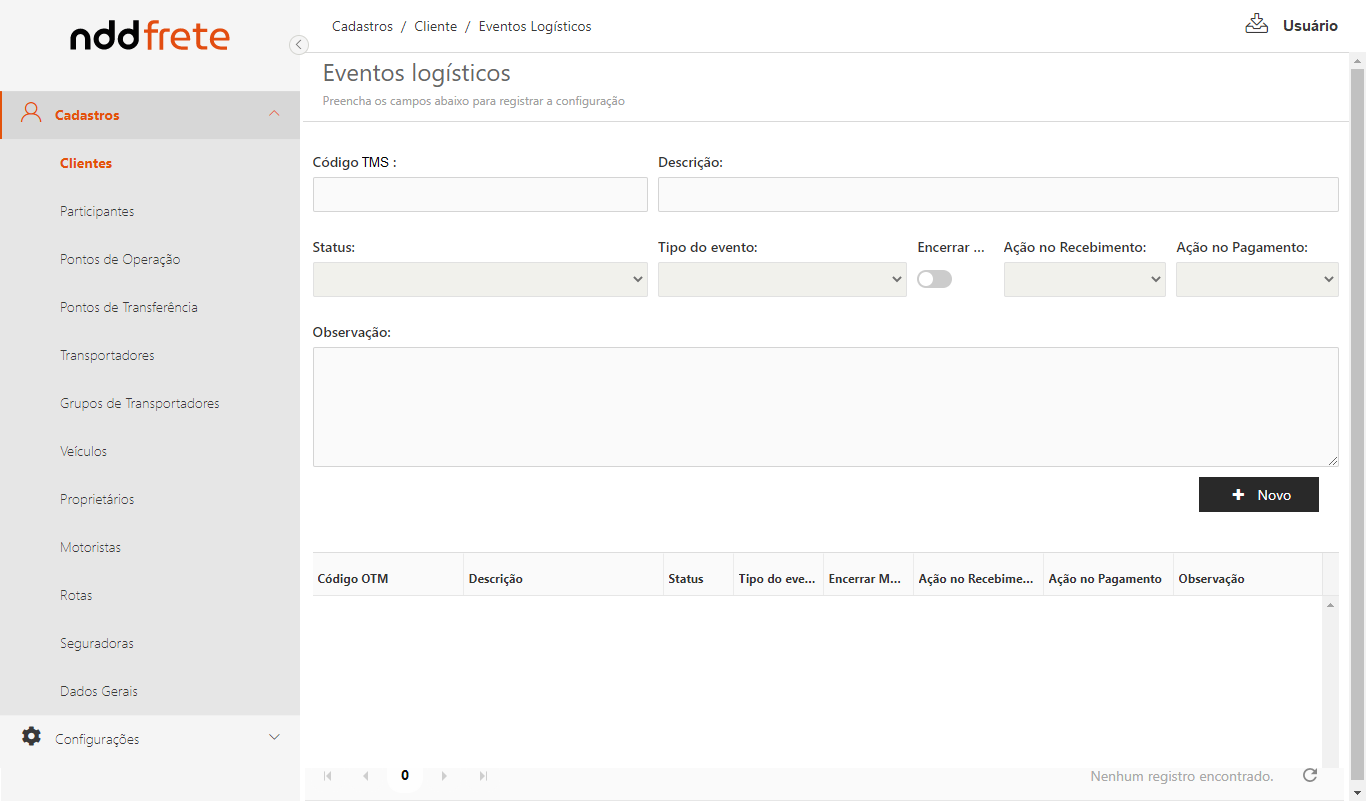Toggle the Encerrar switch
Viewport: 1366px width, 801px height.
tap(934, 279)
